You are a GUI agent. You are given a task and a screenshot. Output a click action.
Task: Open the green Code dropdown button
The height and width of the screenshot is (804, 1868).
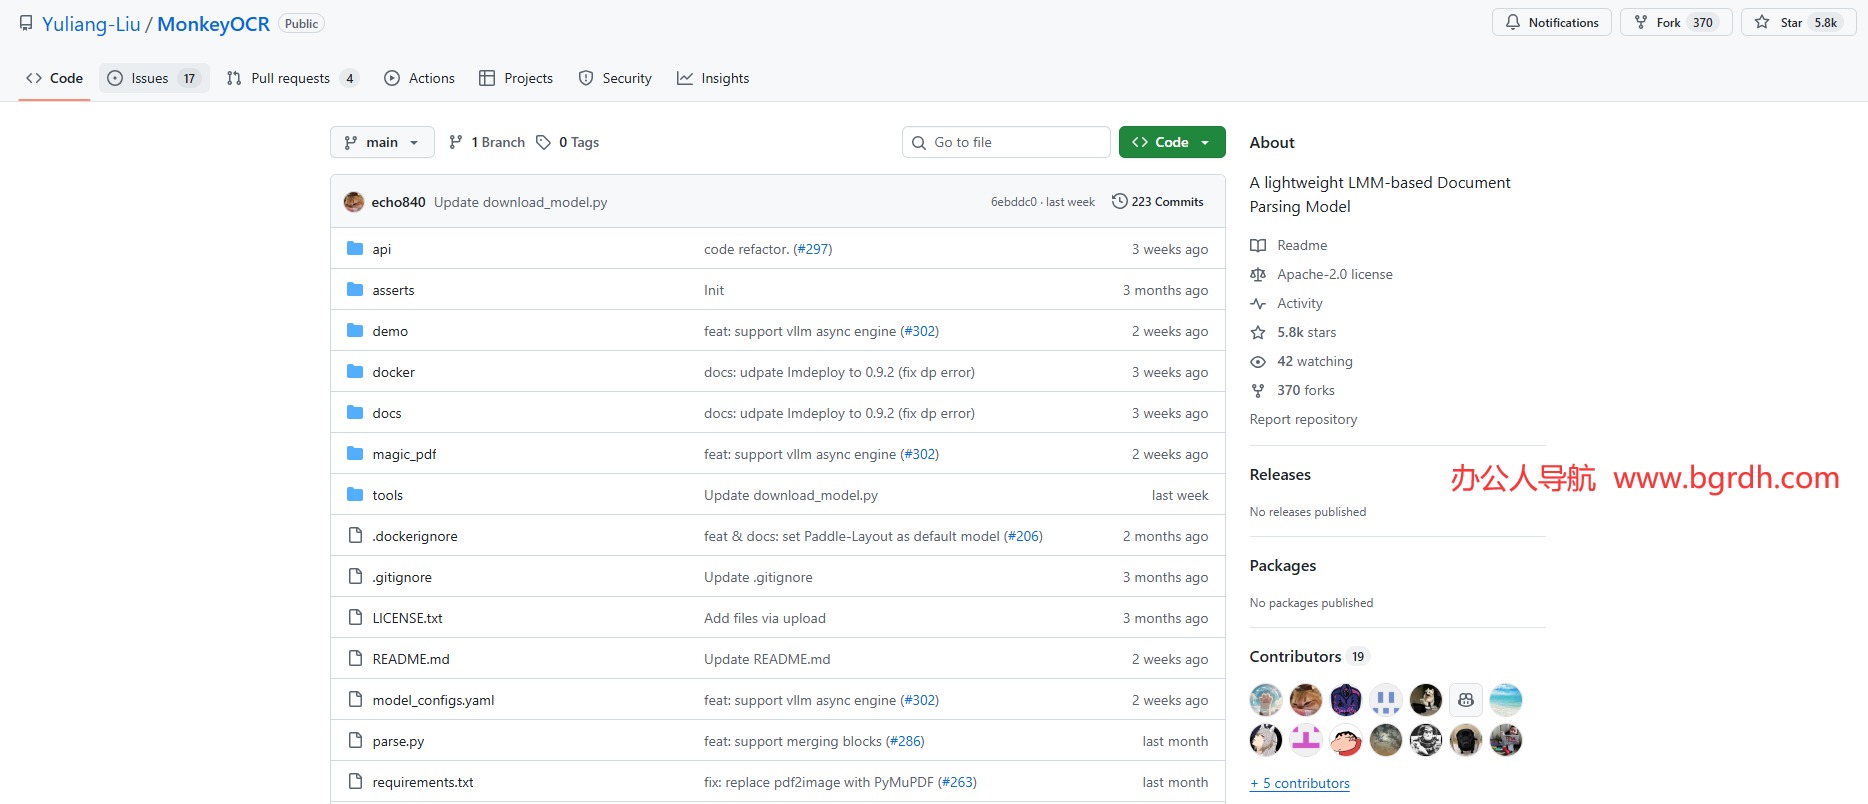coord(1171,143)
